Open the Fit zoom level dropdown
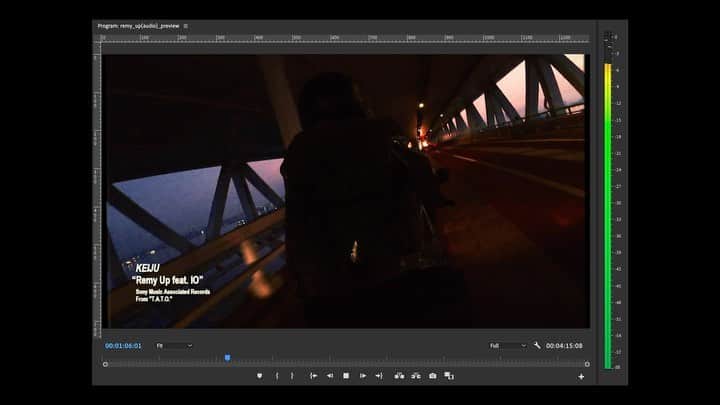This screenshot has height=405, width=720. click(x=174, y=346)
